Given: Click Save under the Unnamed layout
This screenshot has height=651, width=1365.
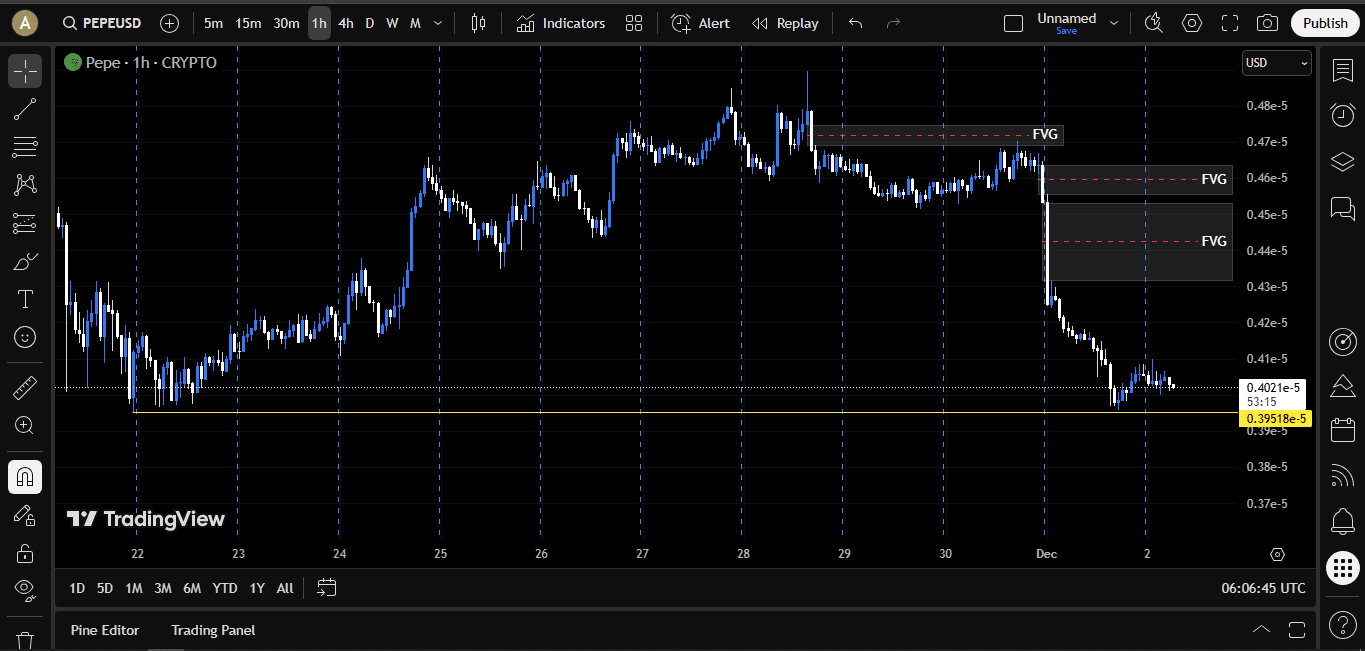Looking at the screenshot, I should 1066,31.
